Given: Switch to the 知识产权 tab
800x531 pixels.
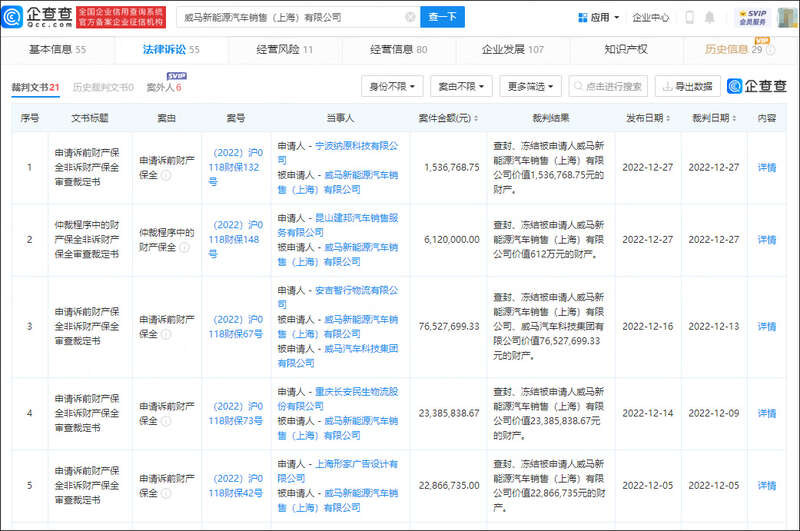Looking at the screenshot, I should pyautogui.click(x=626, y=49).
